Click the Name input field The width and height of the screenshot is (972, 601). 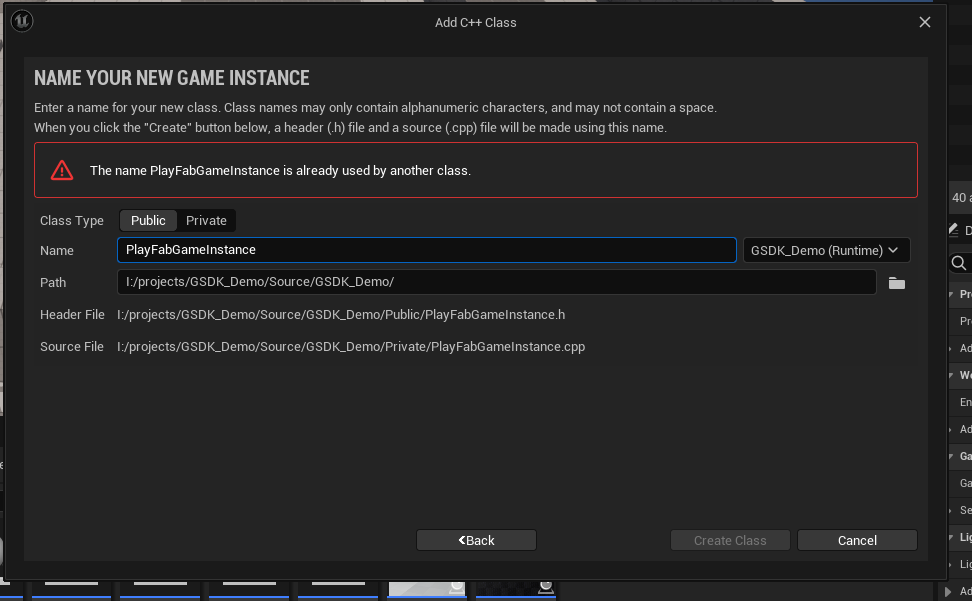[x=426, y=250]
